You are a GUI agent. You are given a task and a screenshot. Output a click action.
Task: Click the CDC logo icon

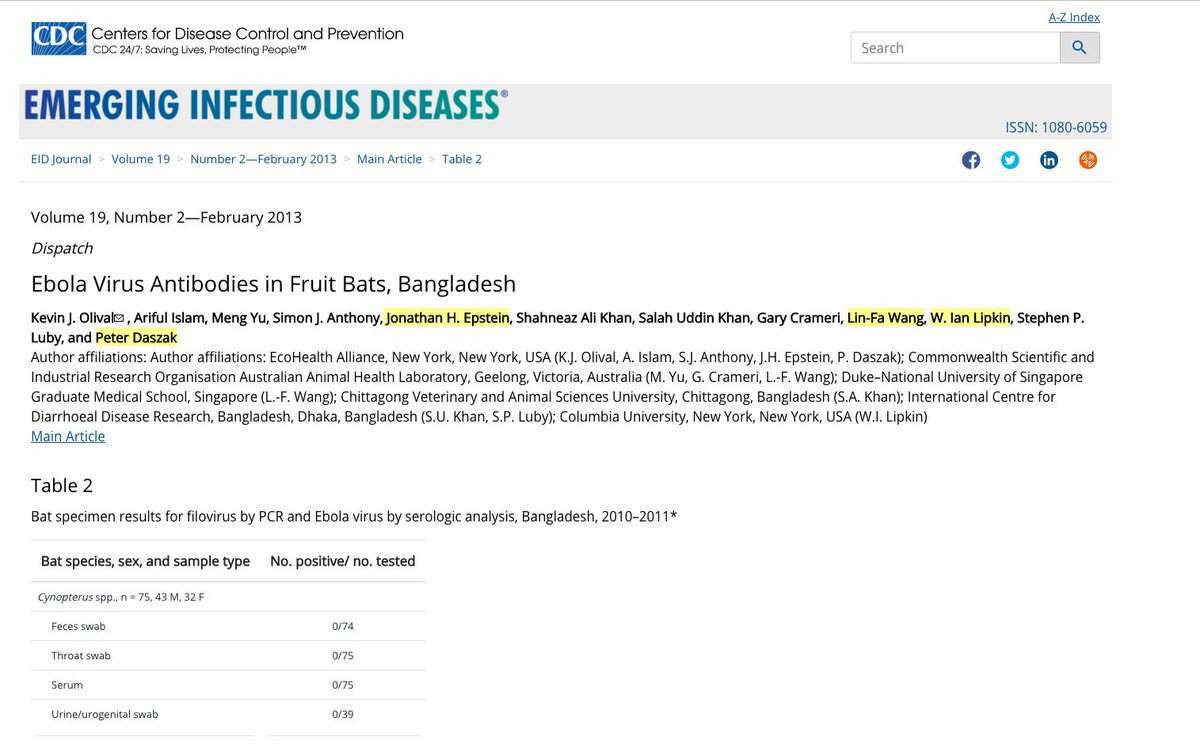pyautogui.click(x=58, y=41)
